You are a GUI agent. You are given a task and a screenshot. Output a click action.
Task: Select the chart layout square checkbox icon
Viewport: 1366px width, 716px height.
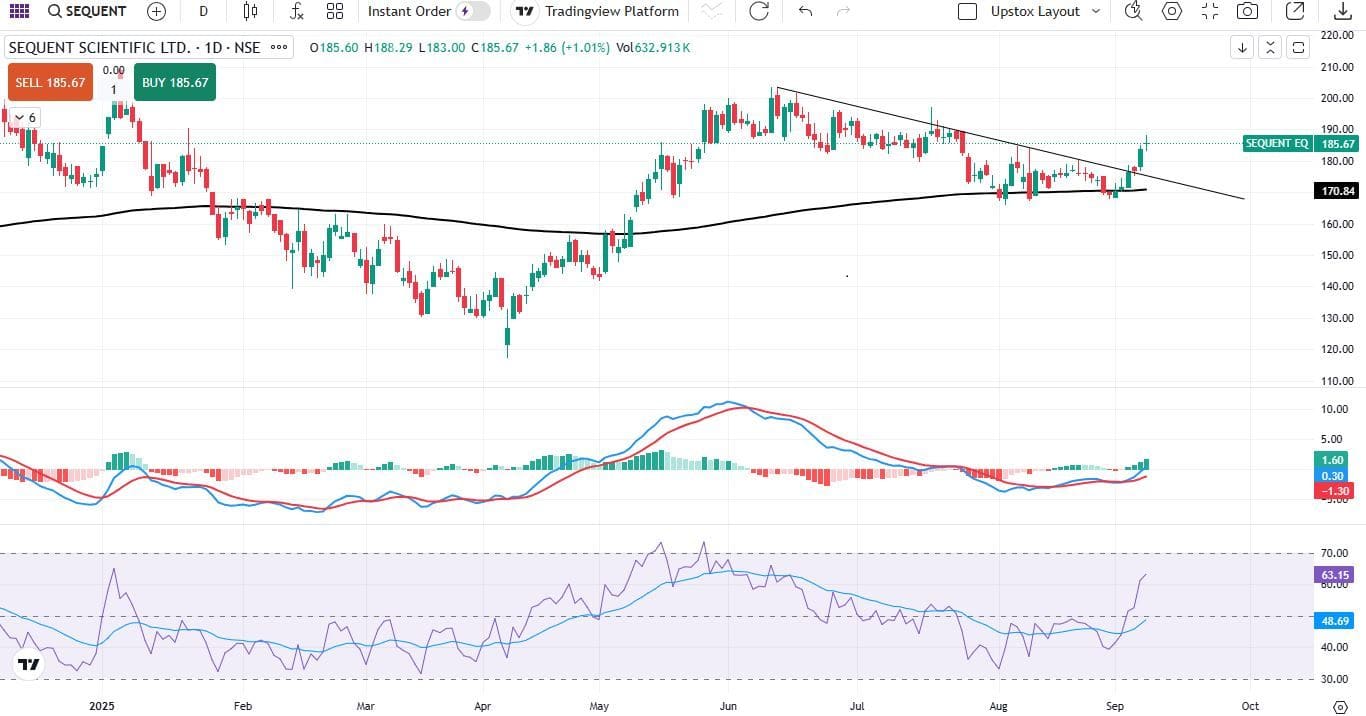966,11
